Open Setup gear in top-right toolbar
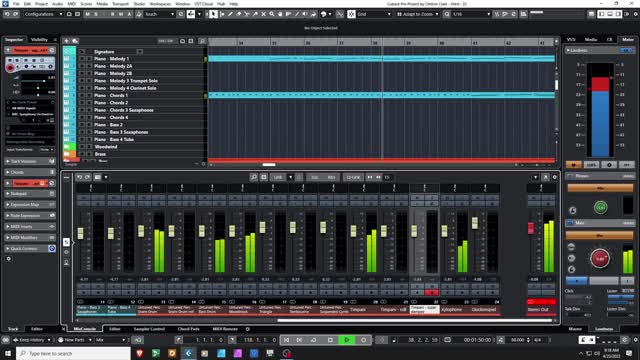This screenshot has width=640, height=360. pyautogui.click(x=636, y=14)
